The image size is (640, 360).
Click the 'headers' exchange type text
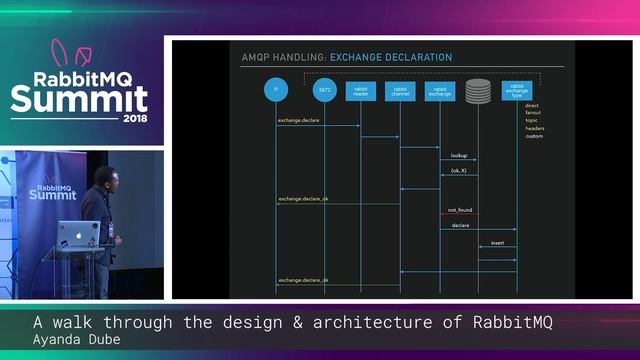(x=535, y=128)
